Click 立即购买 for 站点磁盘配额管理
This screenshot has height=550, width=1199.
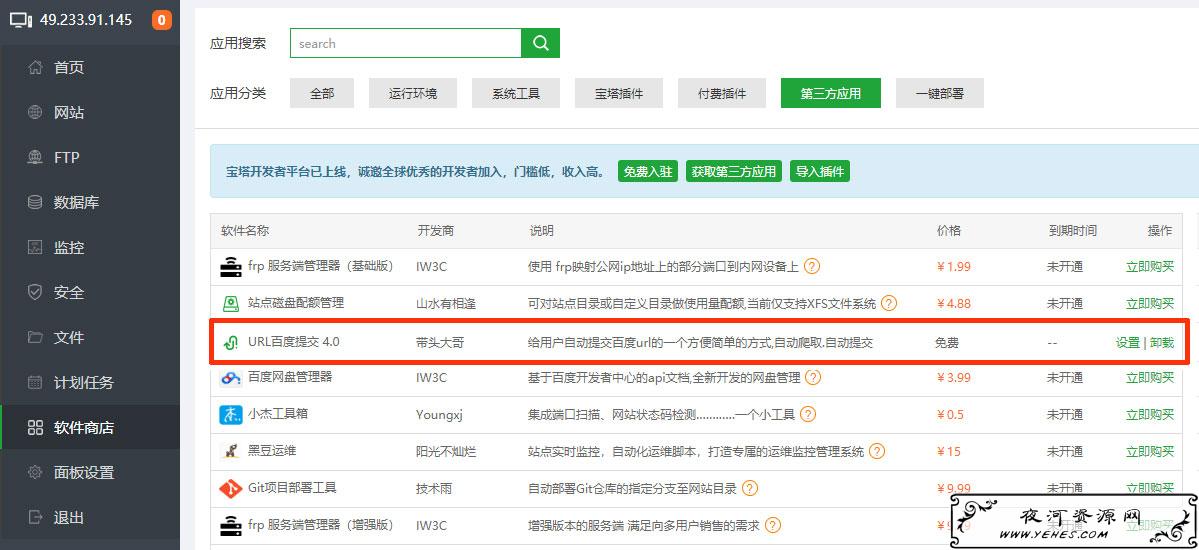[1150, 304]
